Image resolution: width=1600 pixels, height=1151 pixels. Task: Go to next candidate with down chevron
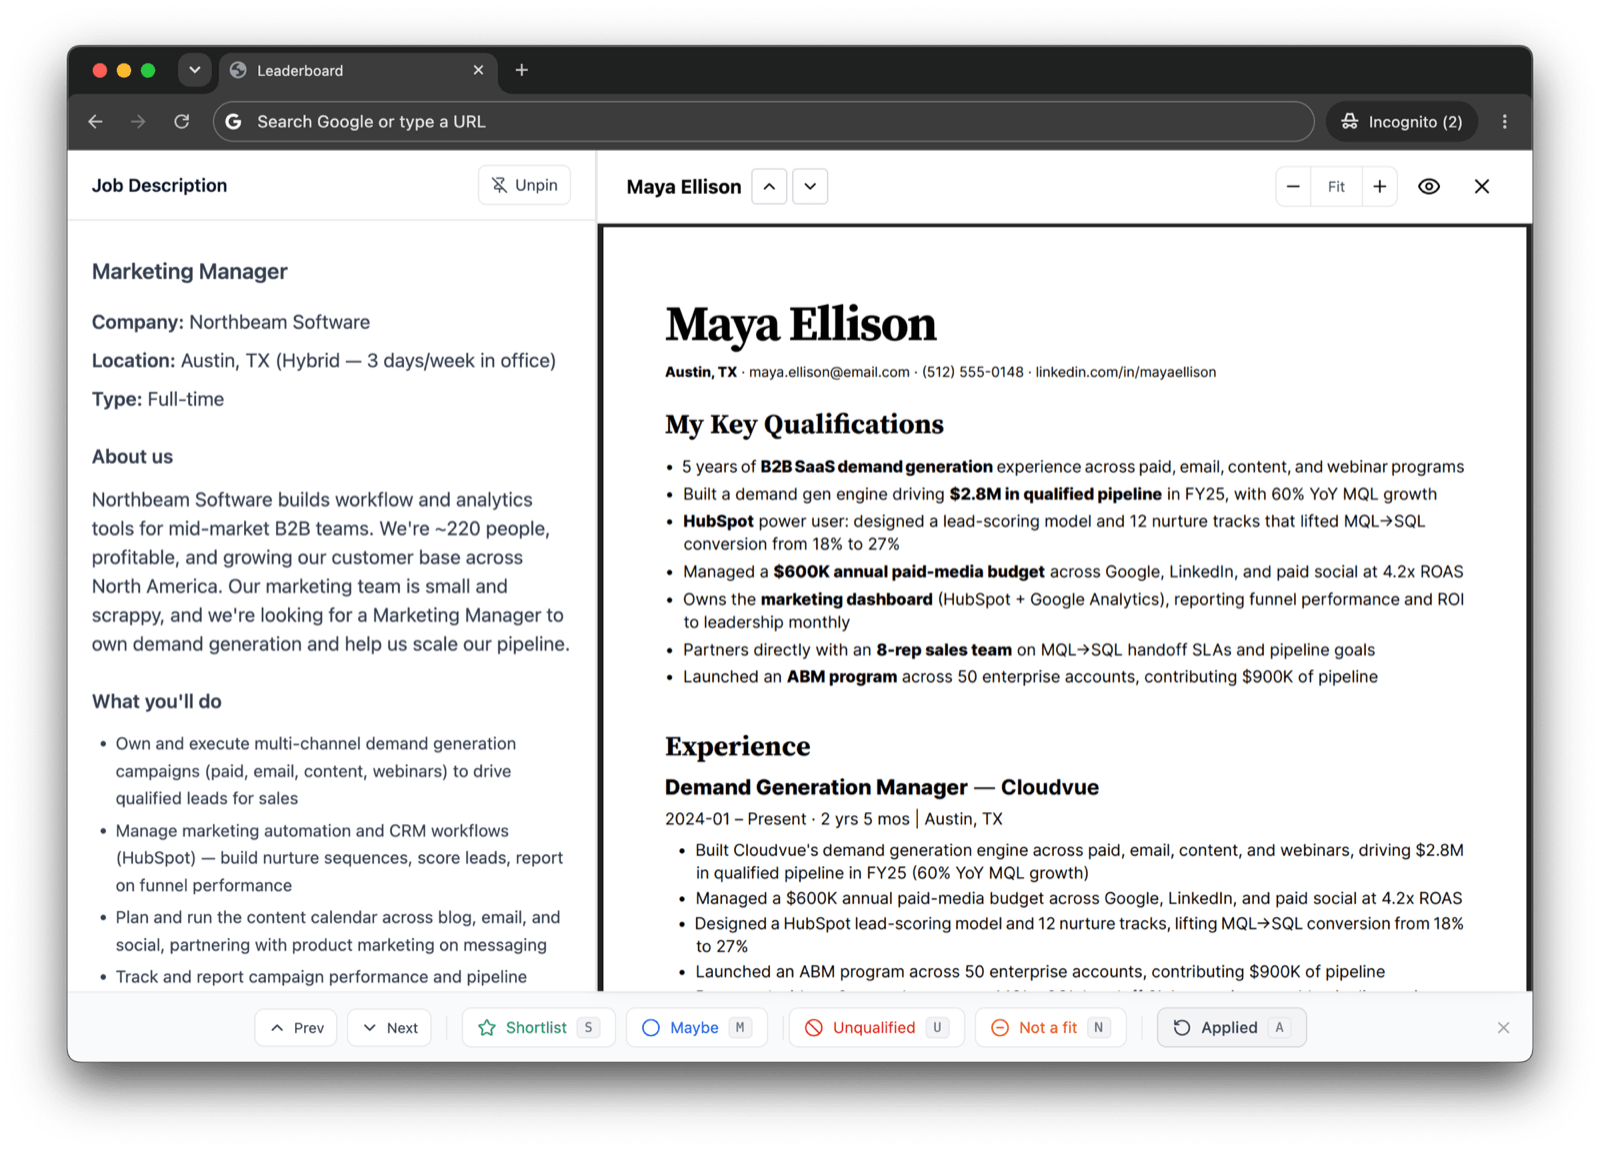(x=810, y=187)
